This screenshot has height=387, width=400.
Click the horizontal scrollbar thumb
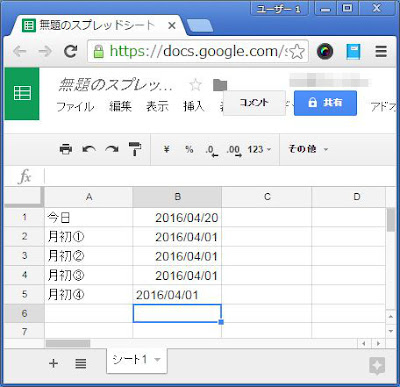tap(68, 343)
